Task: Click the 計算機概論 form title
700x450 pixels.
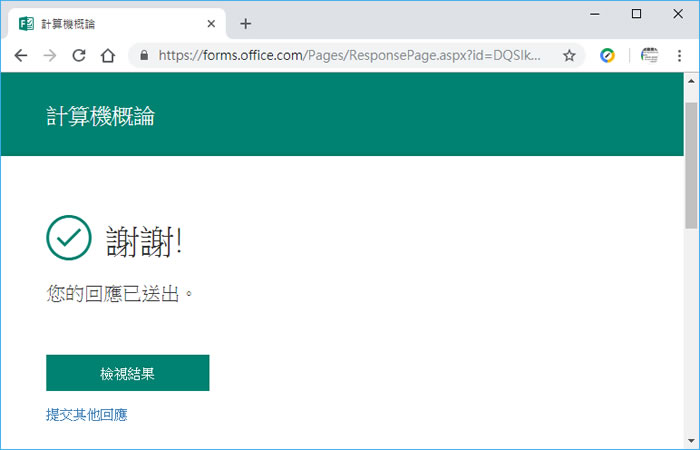Action: pyautogui.click(x=100, y=116)
